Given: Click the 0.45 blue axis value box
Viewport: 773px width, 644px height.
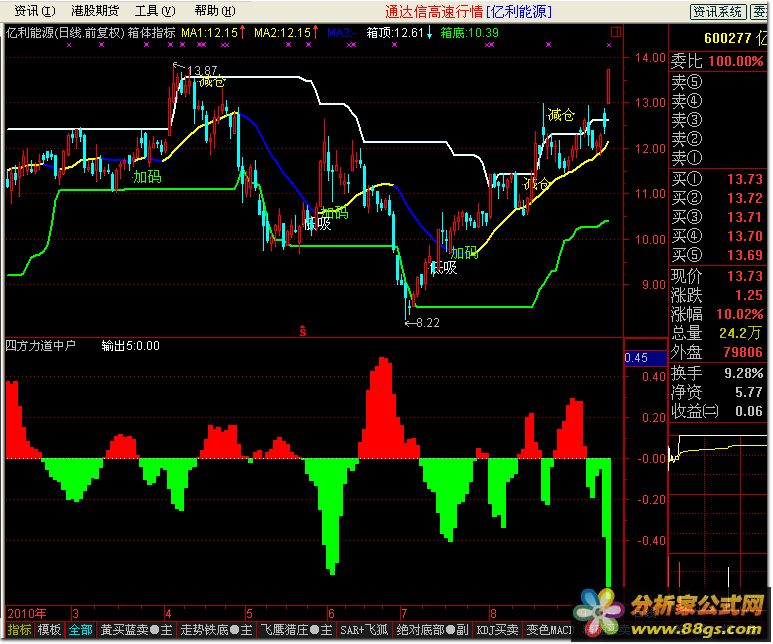Looking at the screenshot, I should point(645,358).
